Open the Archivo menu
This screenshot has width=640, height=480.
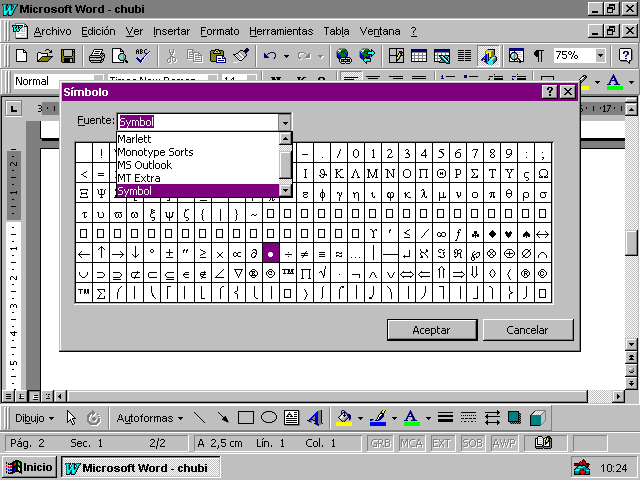pyautogui.click(x=52, y=31)
